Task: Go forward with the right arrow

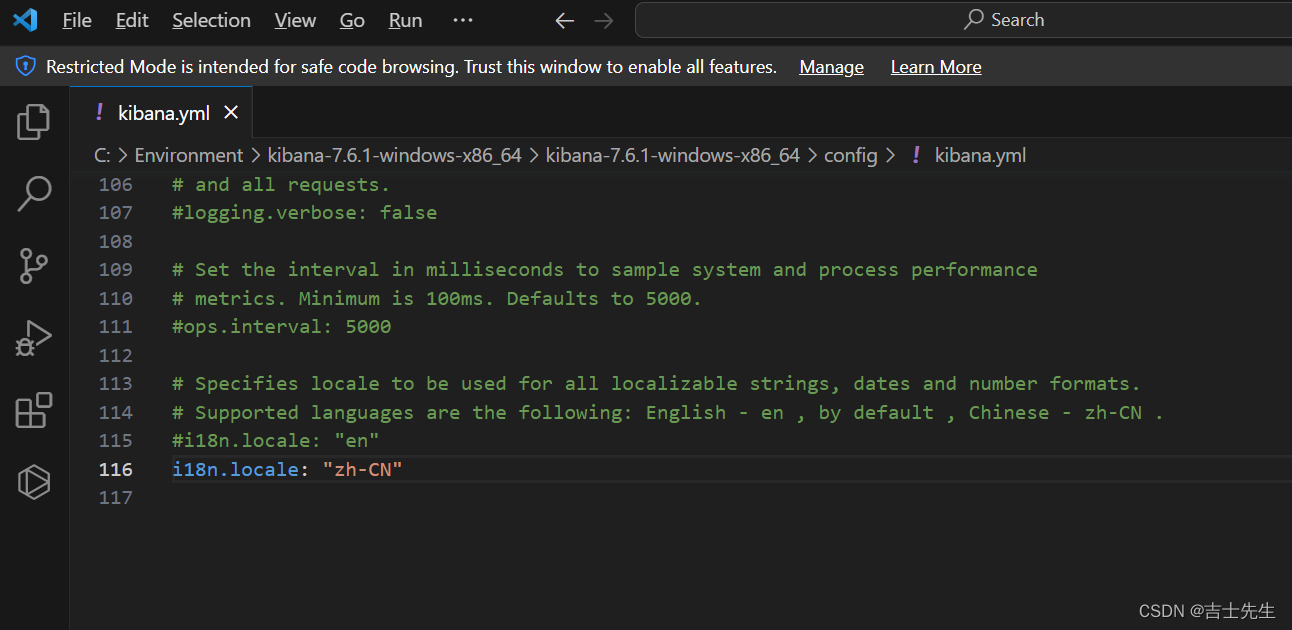Action: [x=603, y=20]
